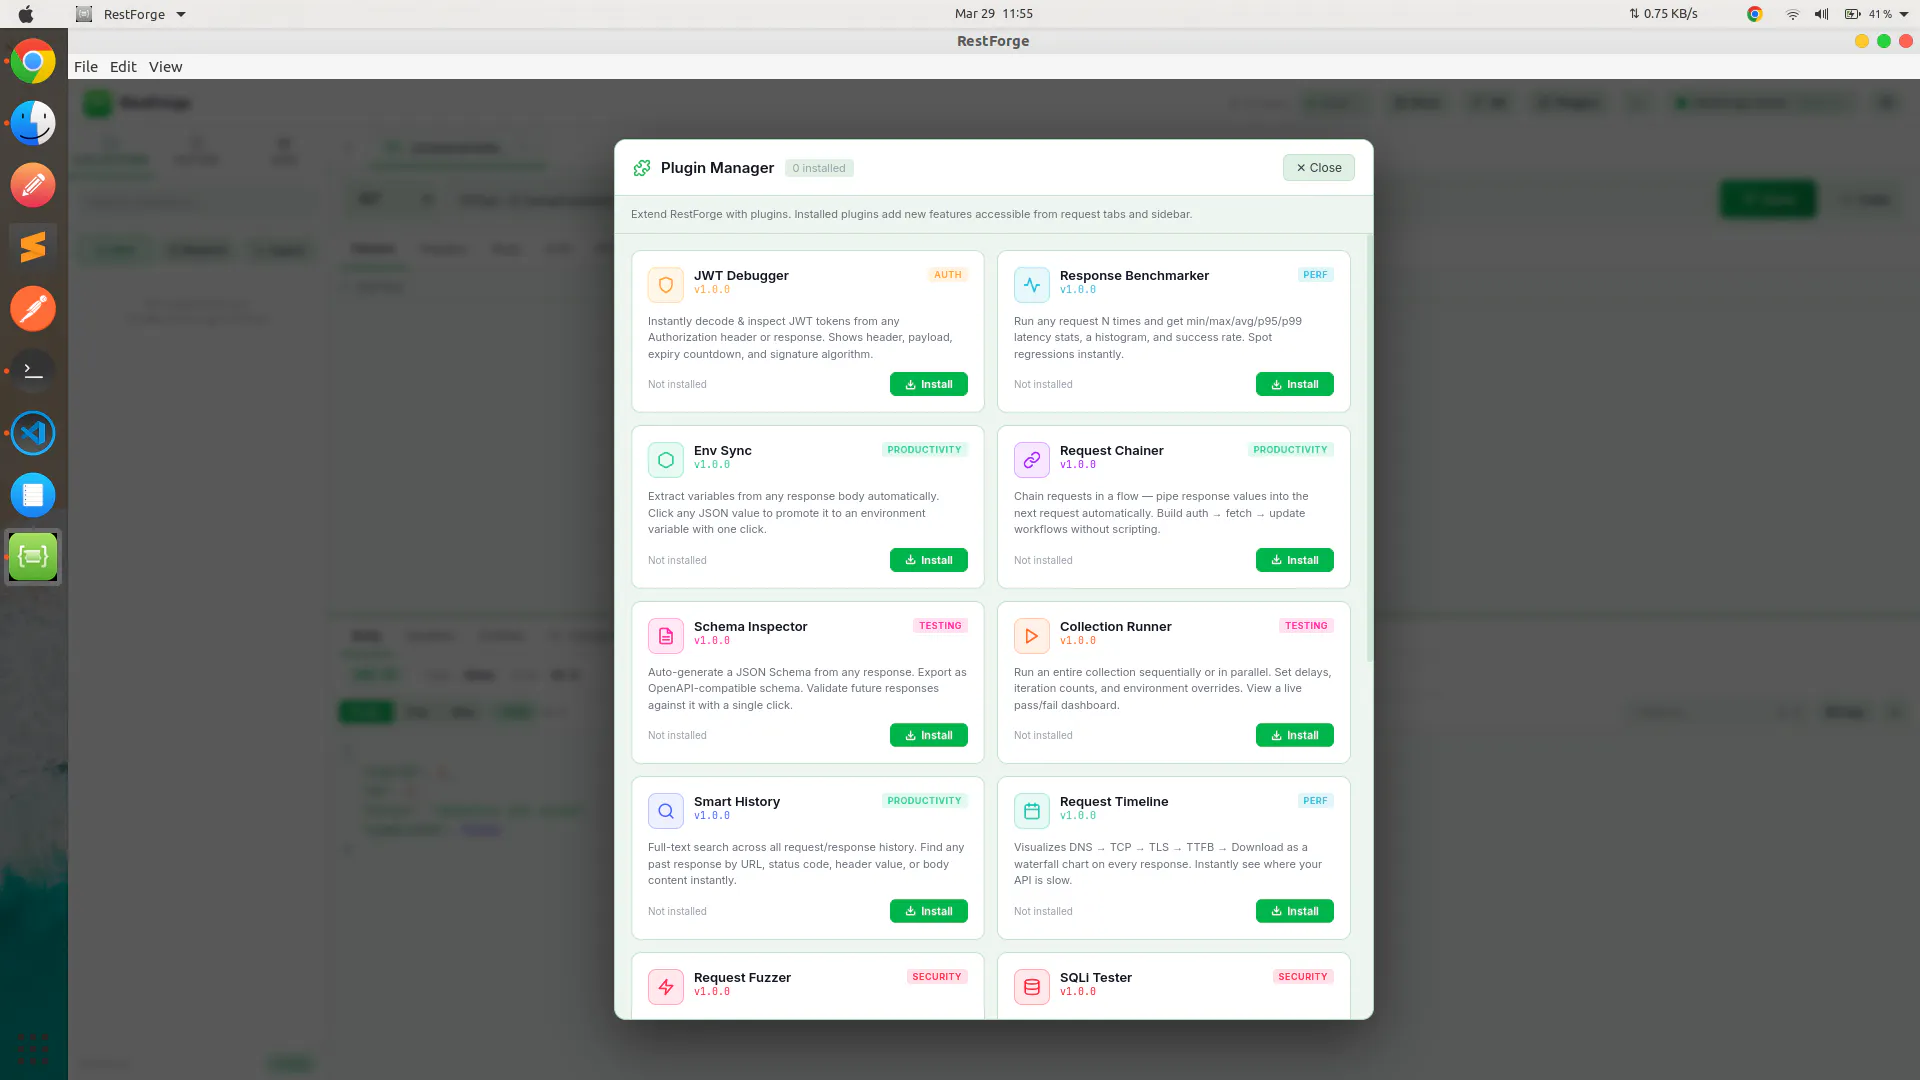The width and height of the screenshot is (1920, 1080).
Task: Click the clock showing Mar 29 11:55
Action: click(994, 14)
